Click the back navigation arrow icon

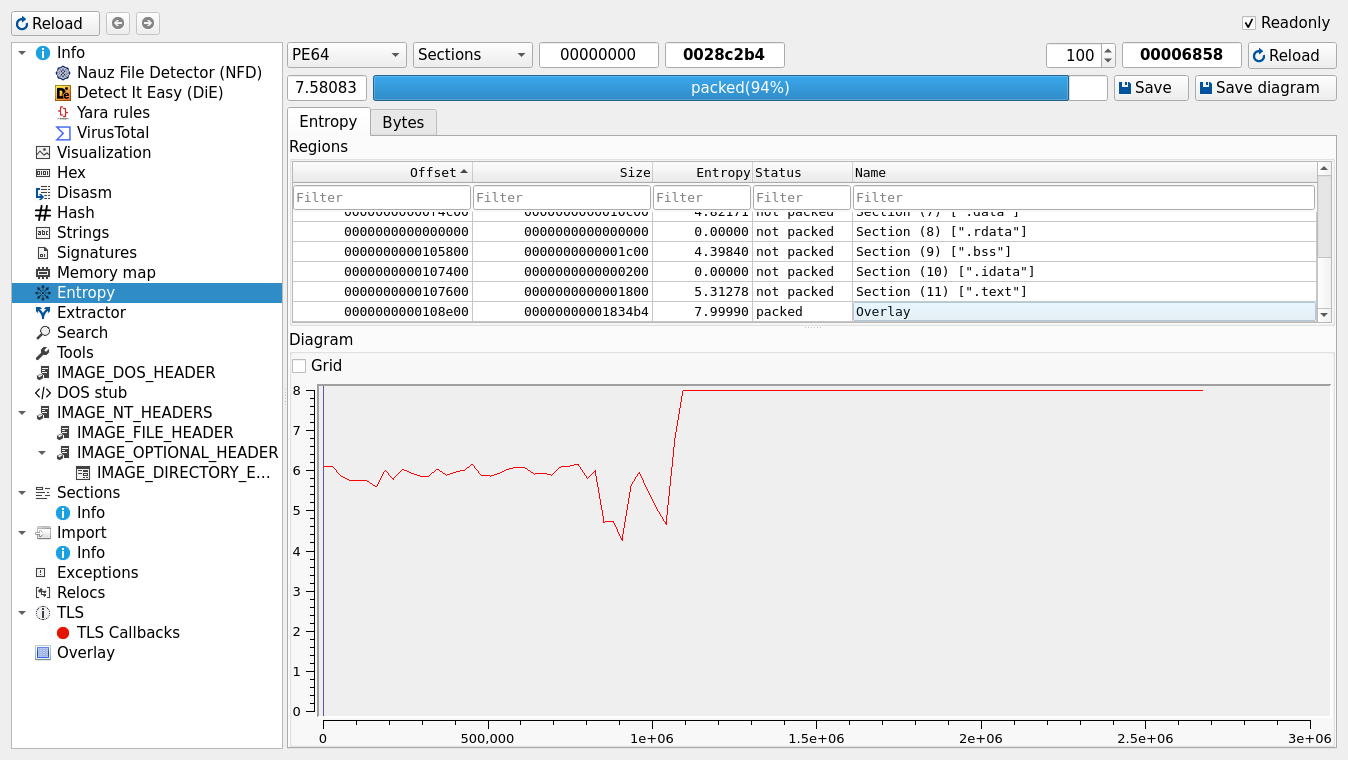pyautogui.click(x=118, y=23)
